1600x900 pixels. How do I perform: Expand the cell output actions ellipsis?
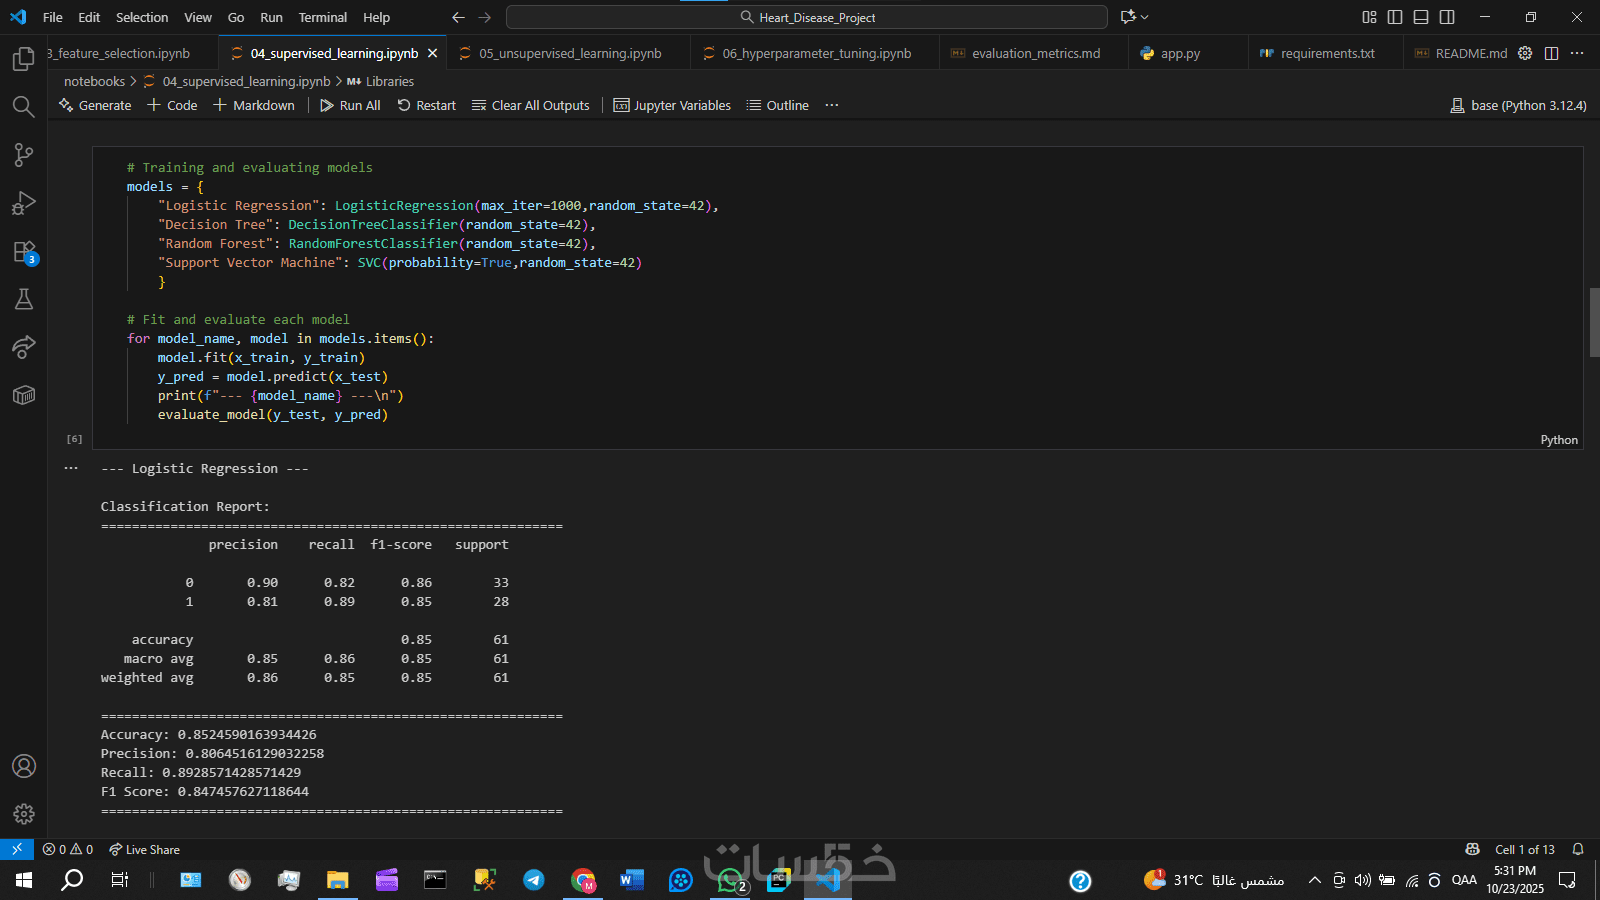pos(71,468)
